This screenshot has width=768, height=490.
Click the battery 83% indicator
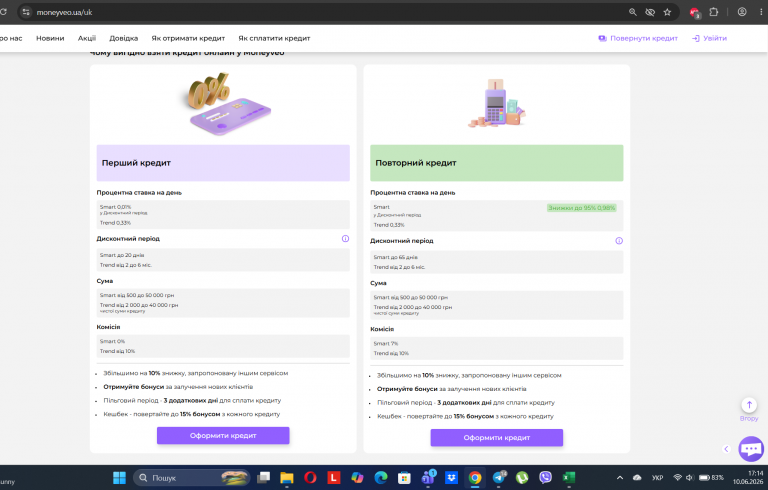click(x=711, y=478)
